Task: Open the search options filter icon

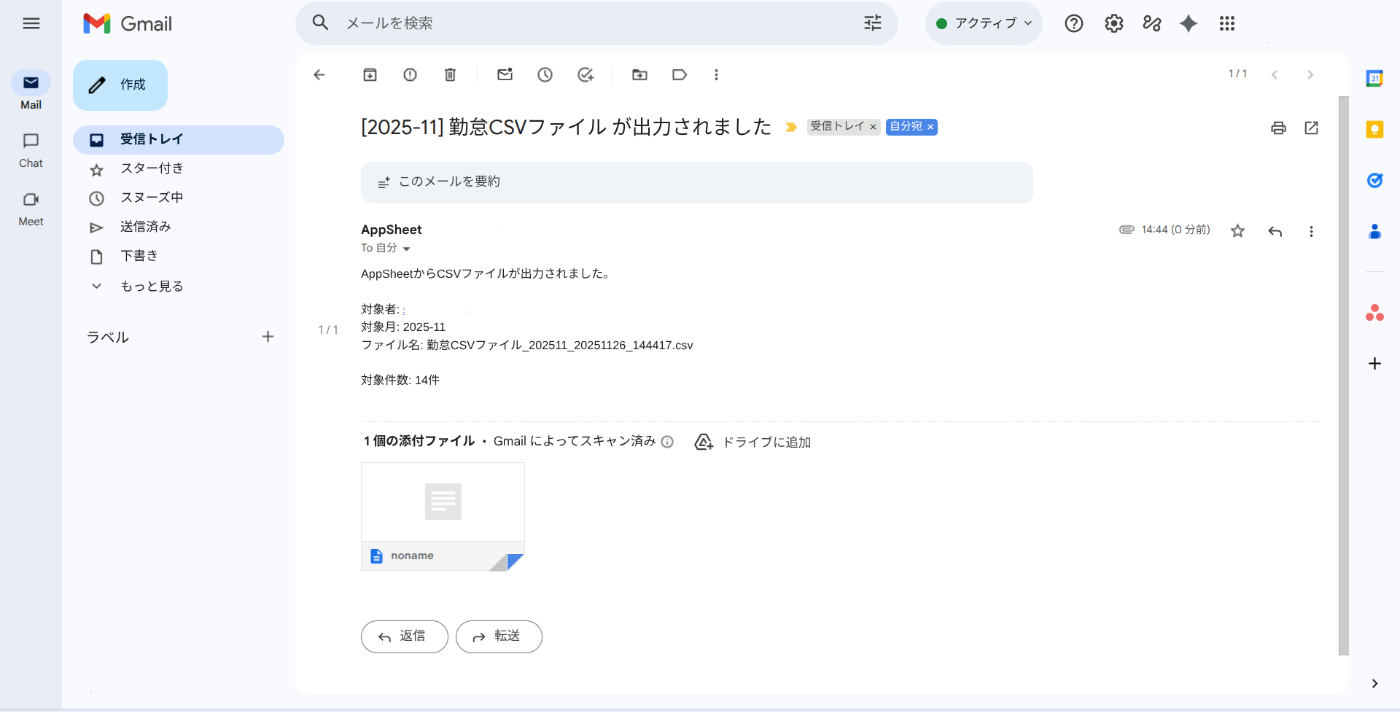Action: pyautogui.click(x=873, y=22)
